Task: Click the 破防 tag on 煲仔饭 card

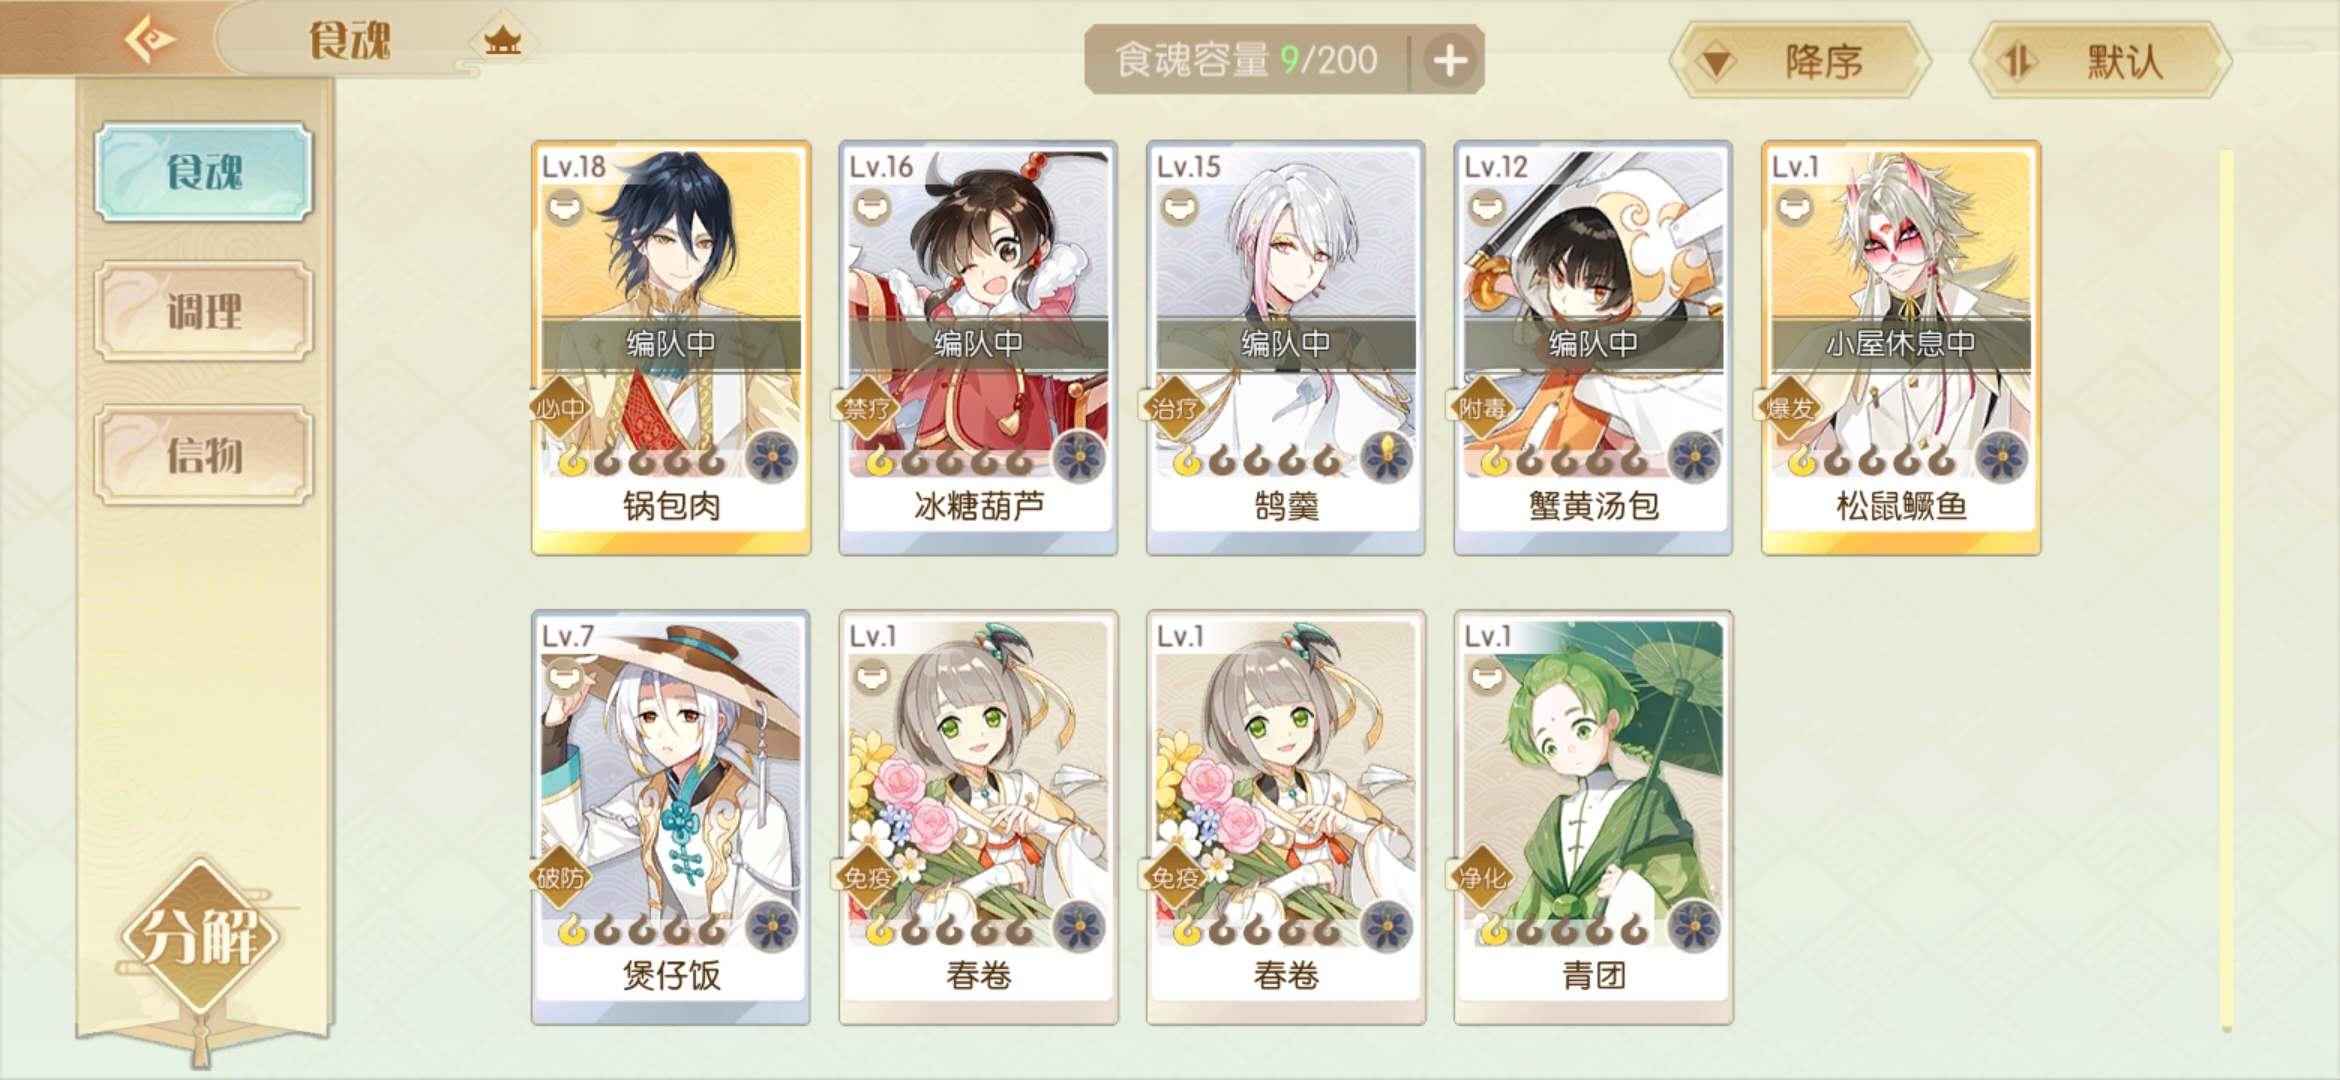Action: 560,878
